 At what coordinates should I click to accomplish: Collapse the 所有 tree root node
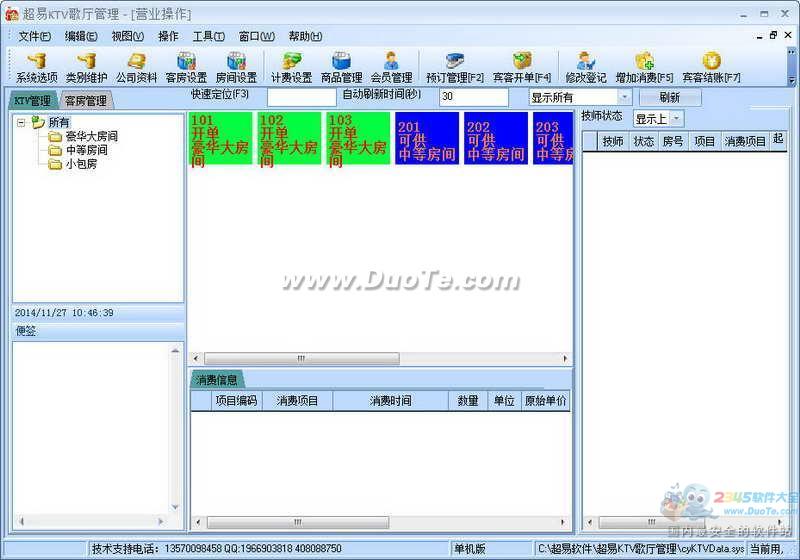click(x=21, y=122)
